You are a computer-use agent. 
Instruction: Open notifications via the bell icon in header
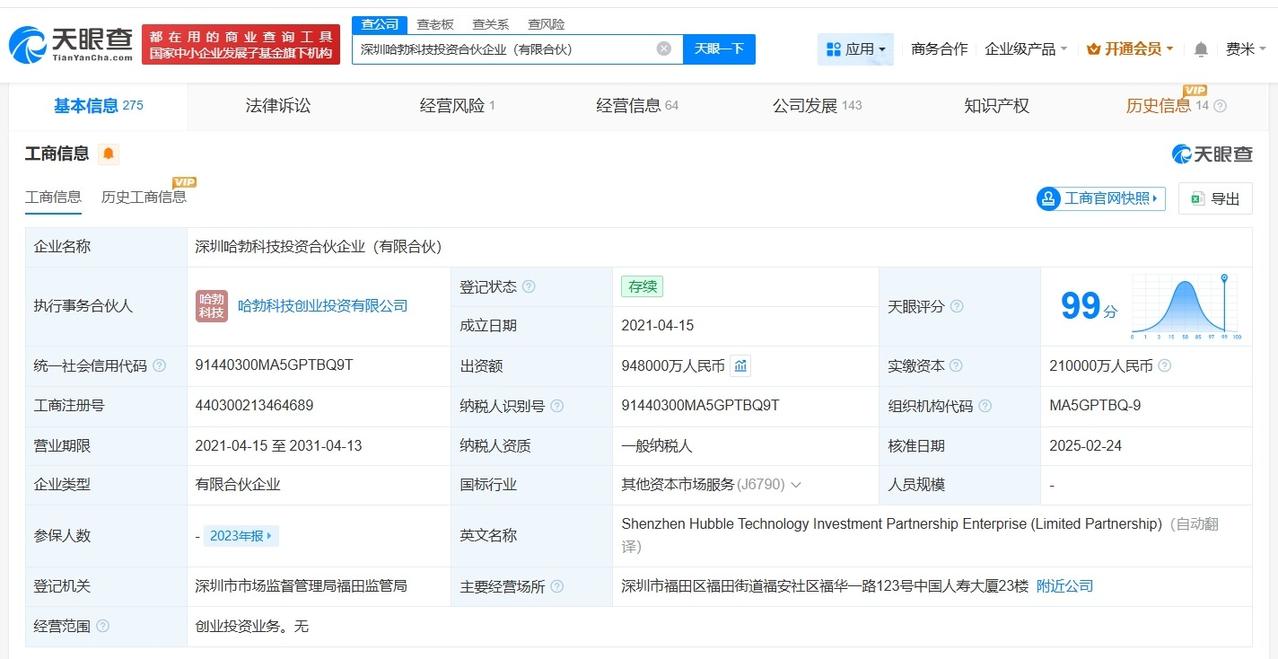(x=1201, y=49)
